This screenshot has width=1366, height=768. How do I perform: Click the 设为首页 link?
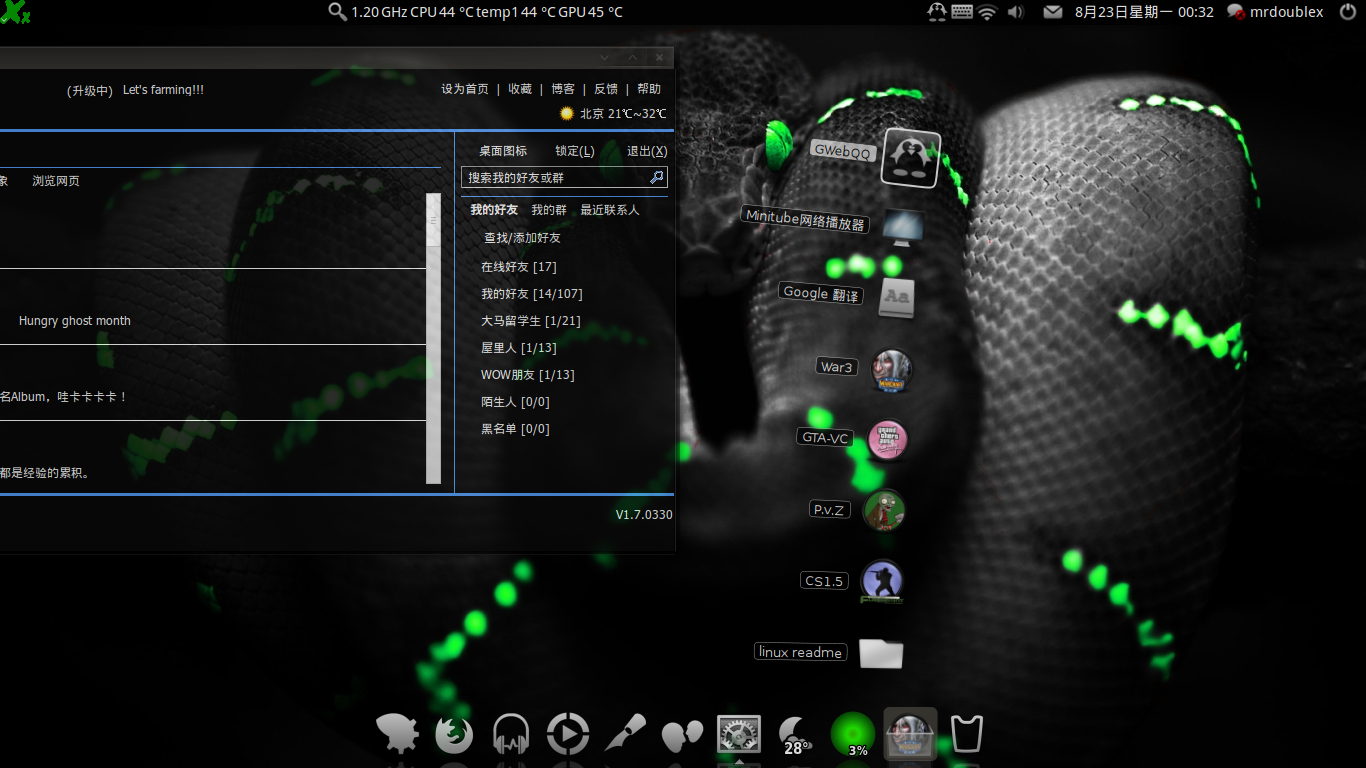(x=465, y=89)
